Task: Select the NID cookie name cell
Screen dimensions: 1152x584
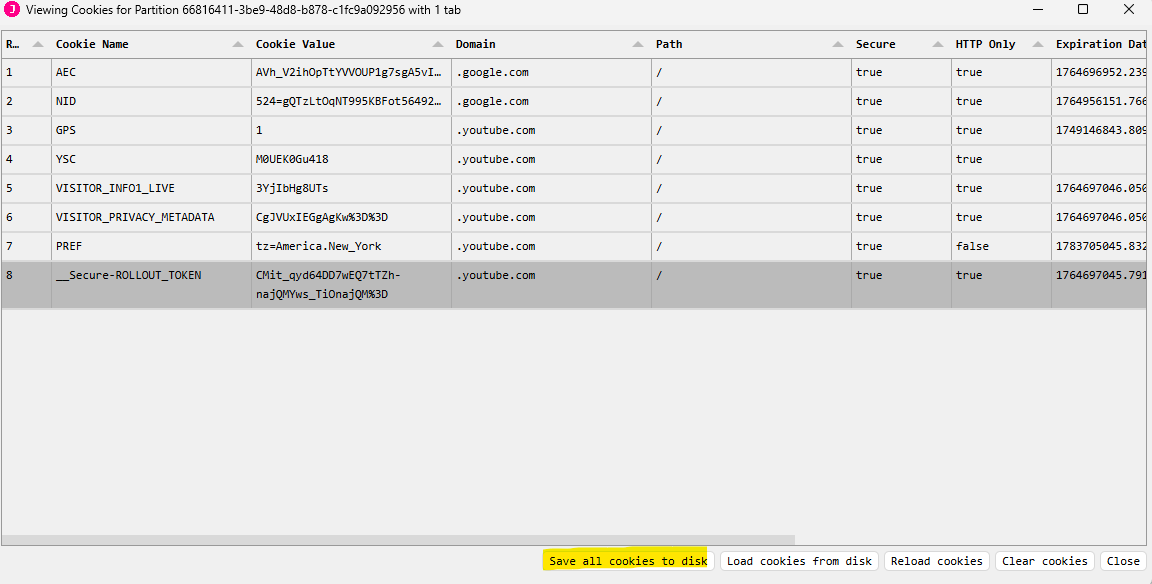Action: click(x=150, y=101)
